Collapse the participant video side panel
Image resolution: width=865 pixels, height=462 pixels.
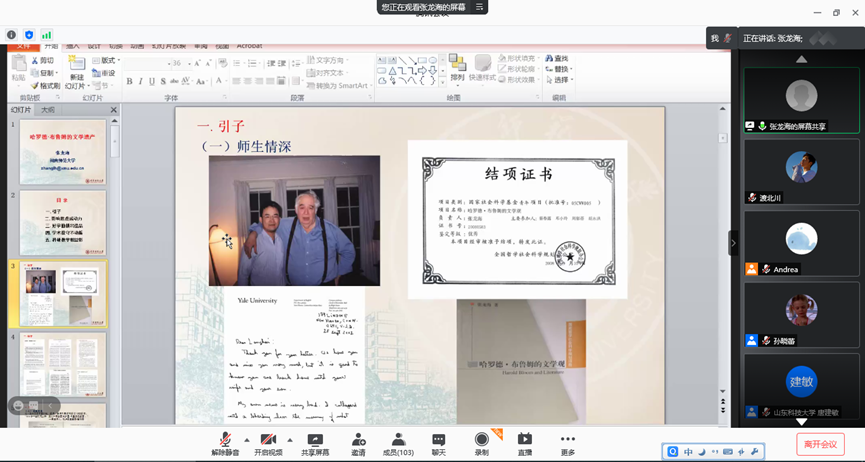pyautogui.click(x=733, y=243)
